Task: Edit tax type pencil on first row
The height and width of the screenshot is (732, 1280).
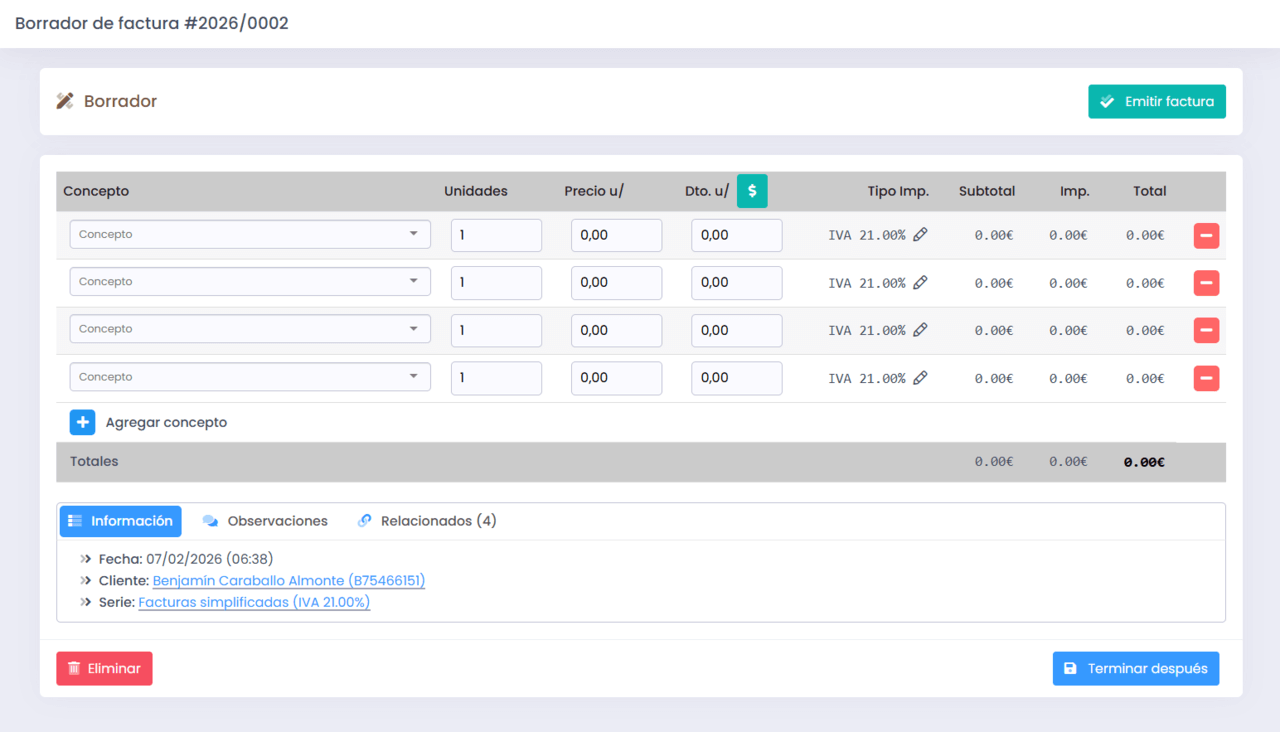Action: 920,235
